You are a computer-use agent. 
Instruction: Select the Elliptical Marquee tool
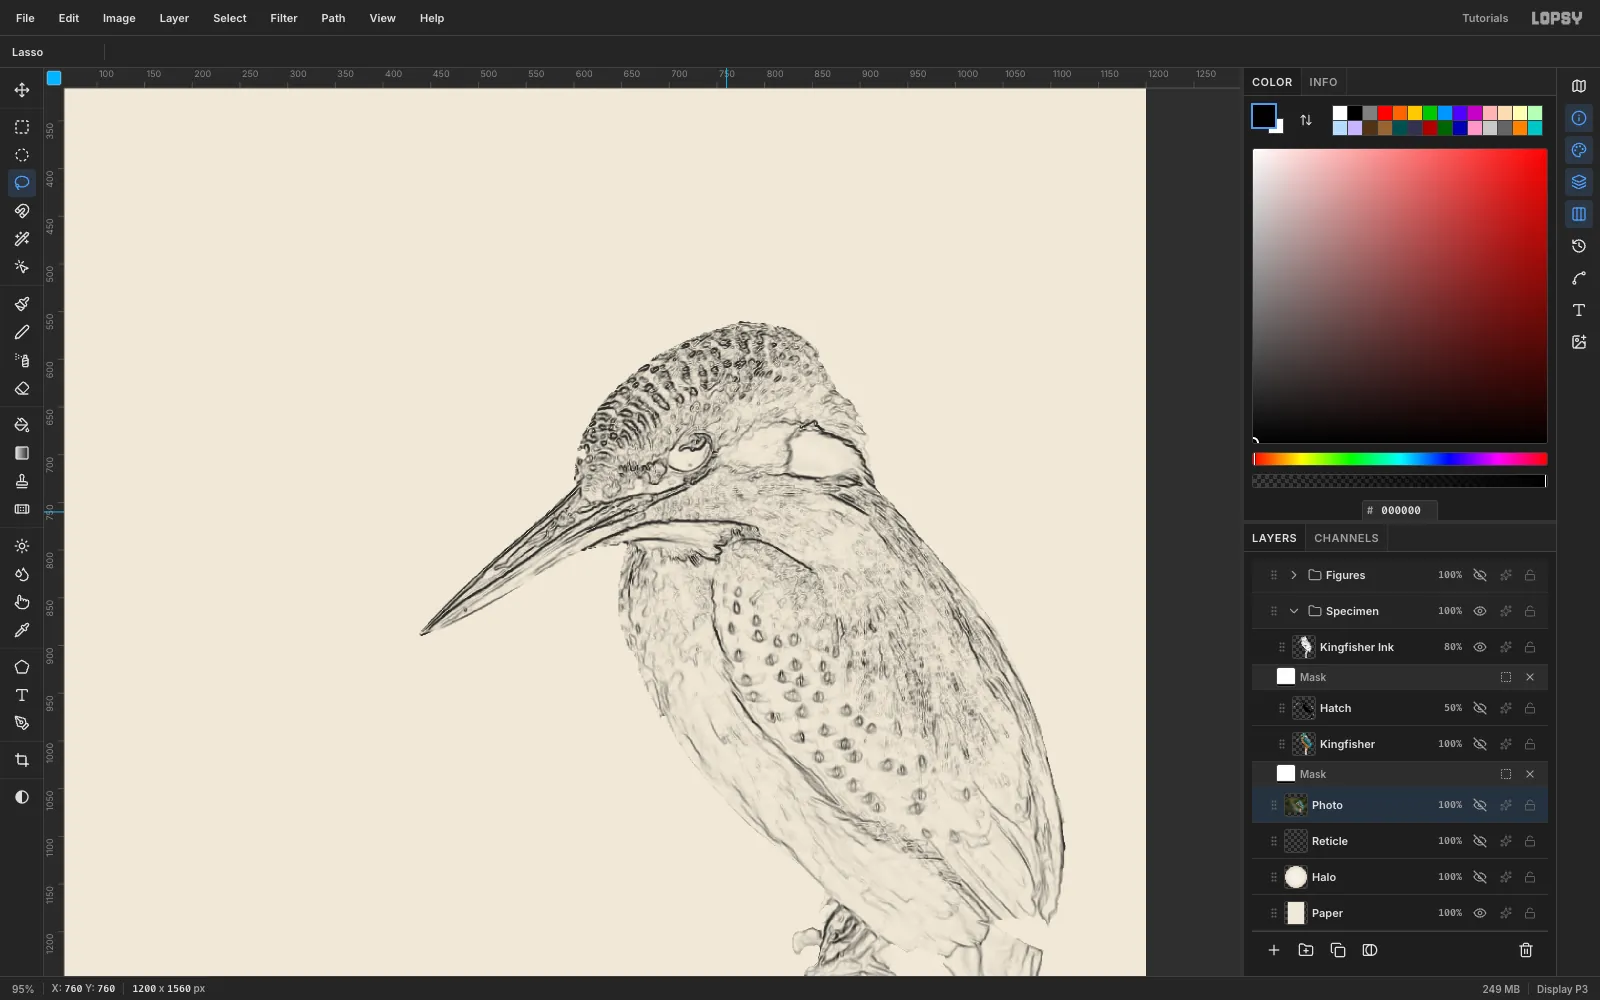22,155
